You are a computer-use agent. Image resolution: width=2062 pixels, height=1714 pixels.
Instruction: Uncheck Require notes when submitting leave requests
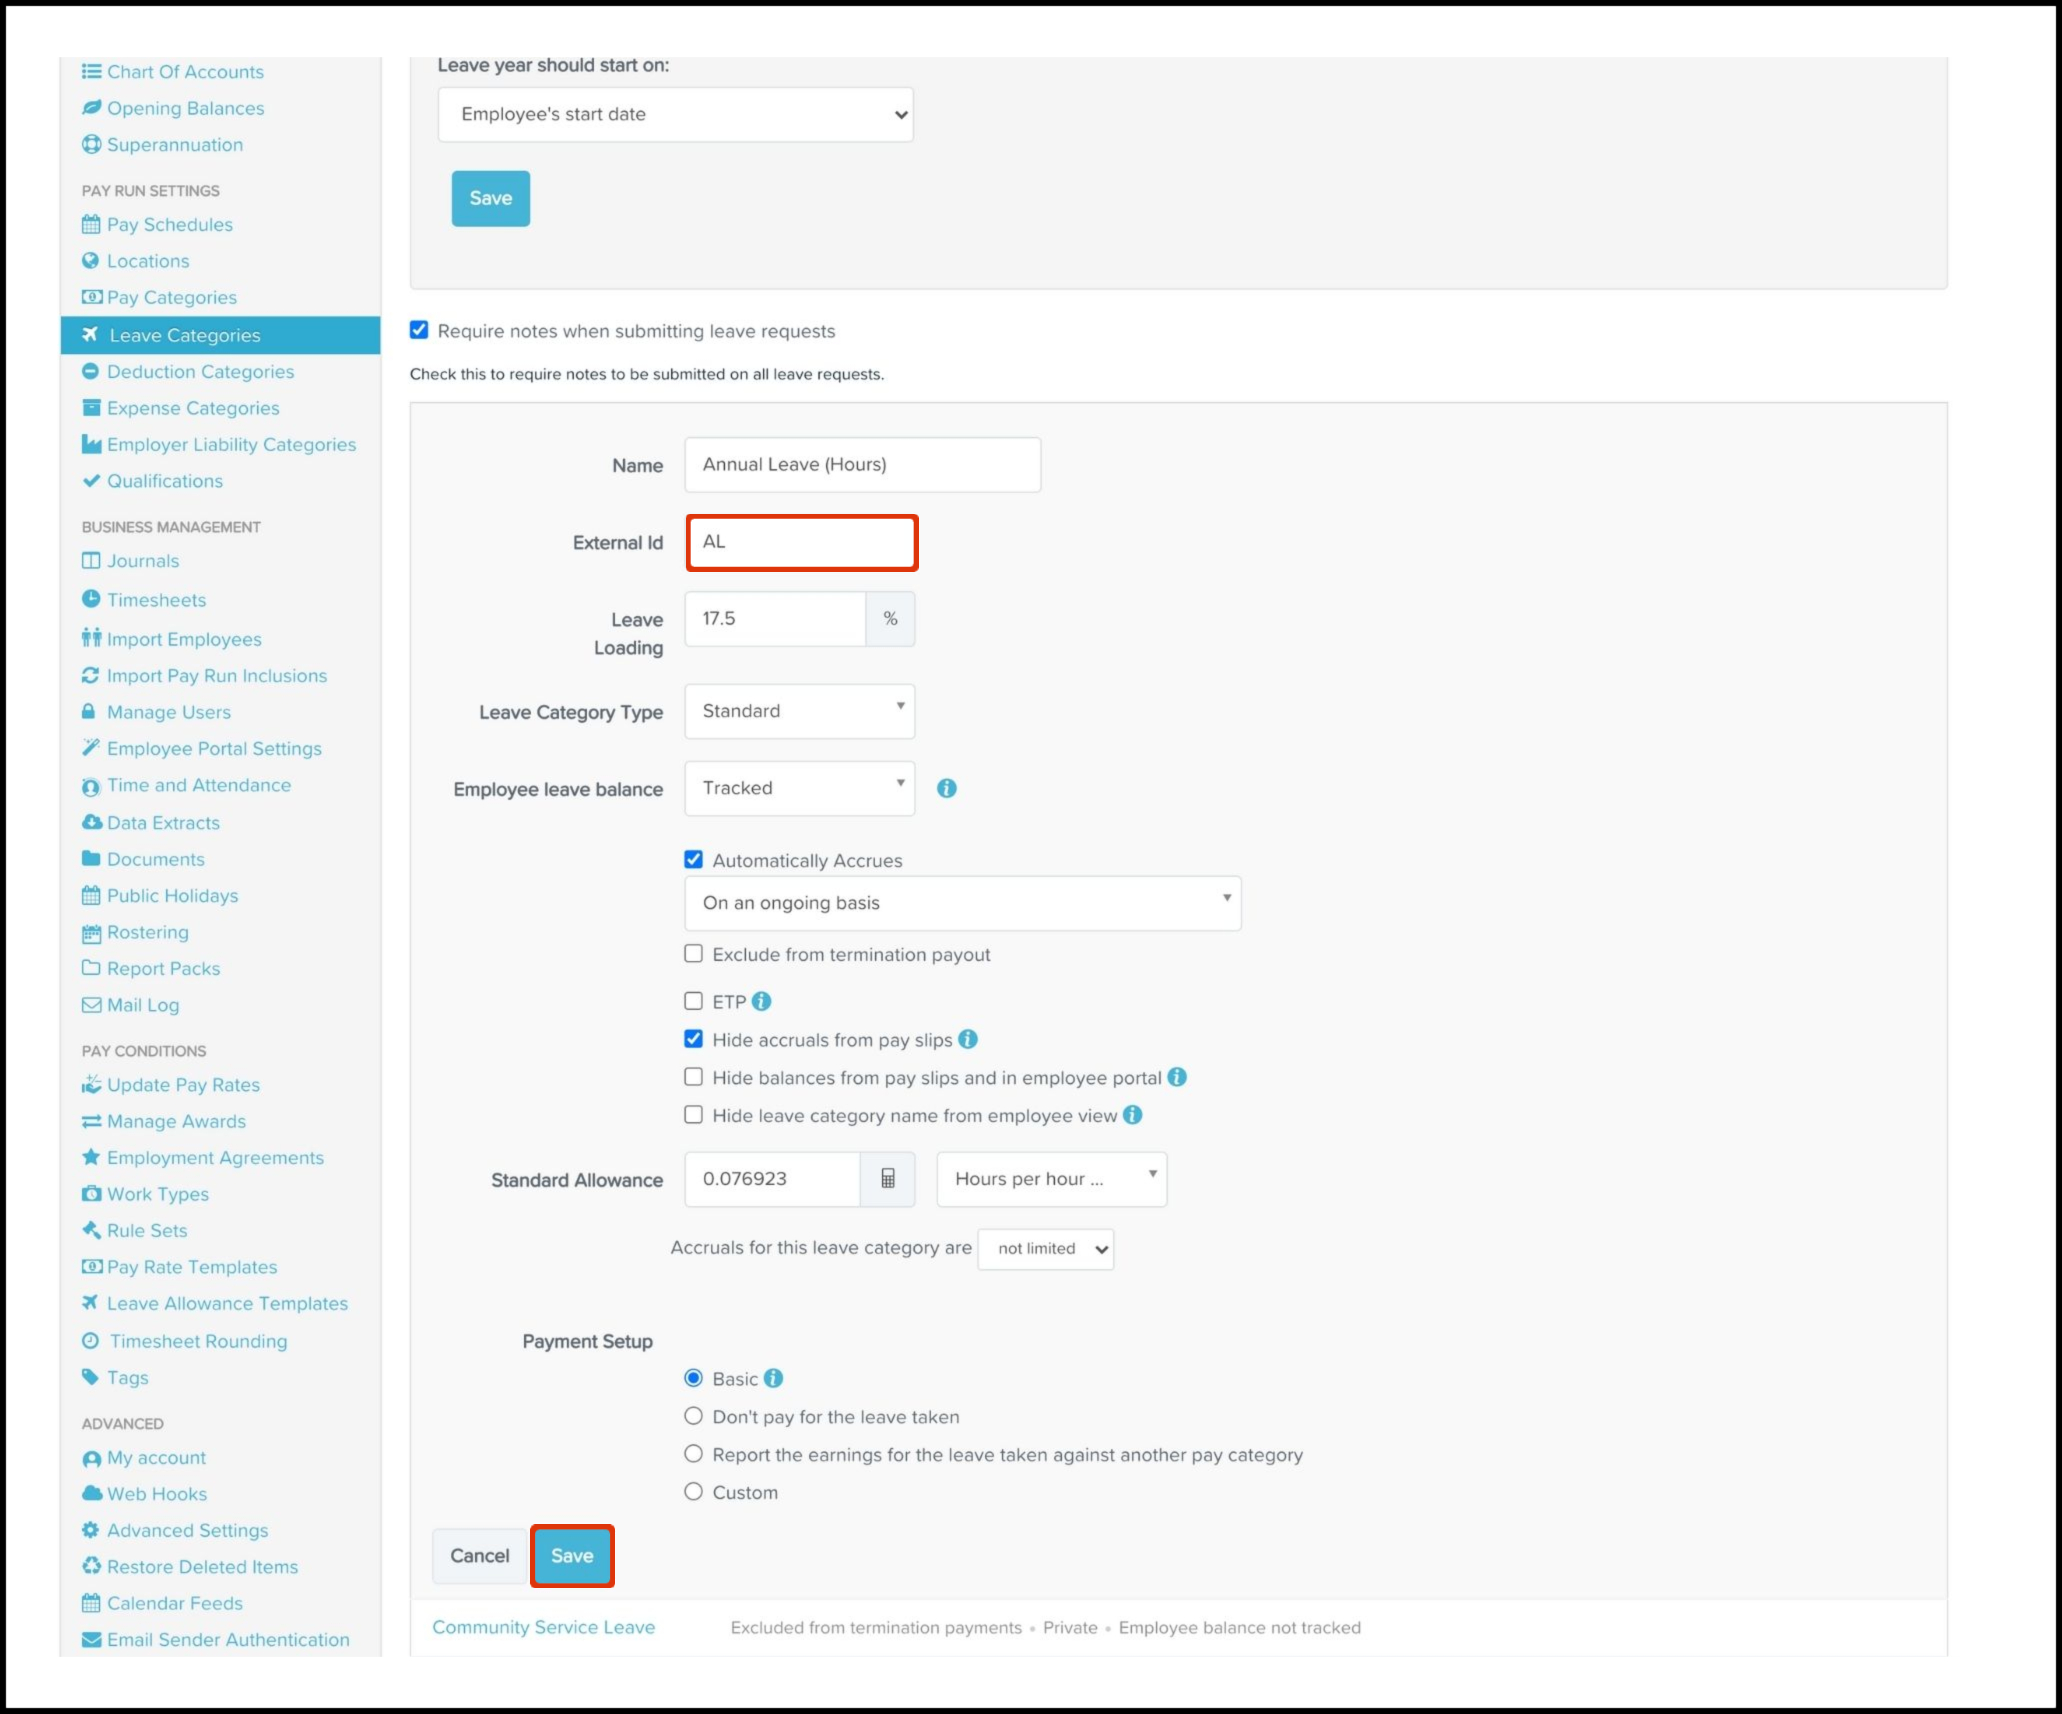point(419,330)
